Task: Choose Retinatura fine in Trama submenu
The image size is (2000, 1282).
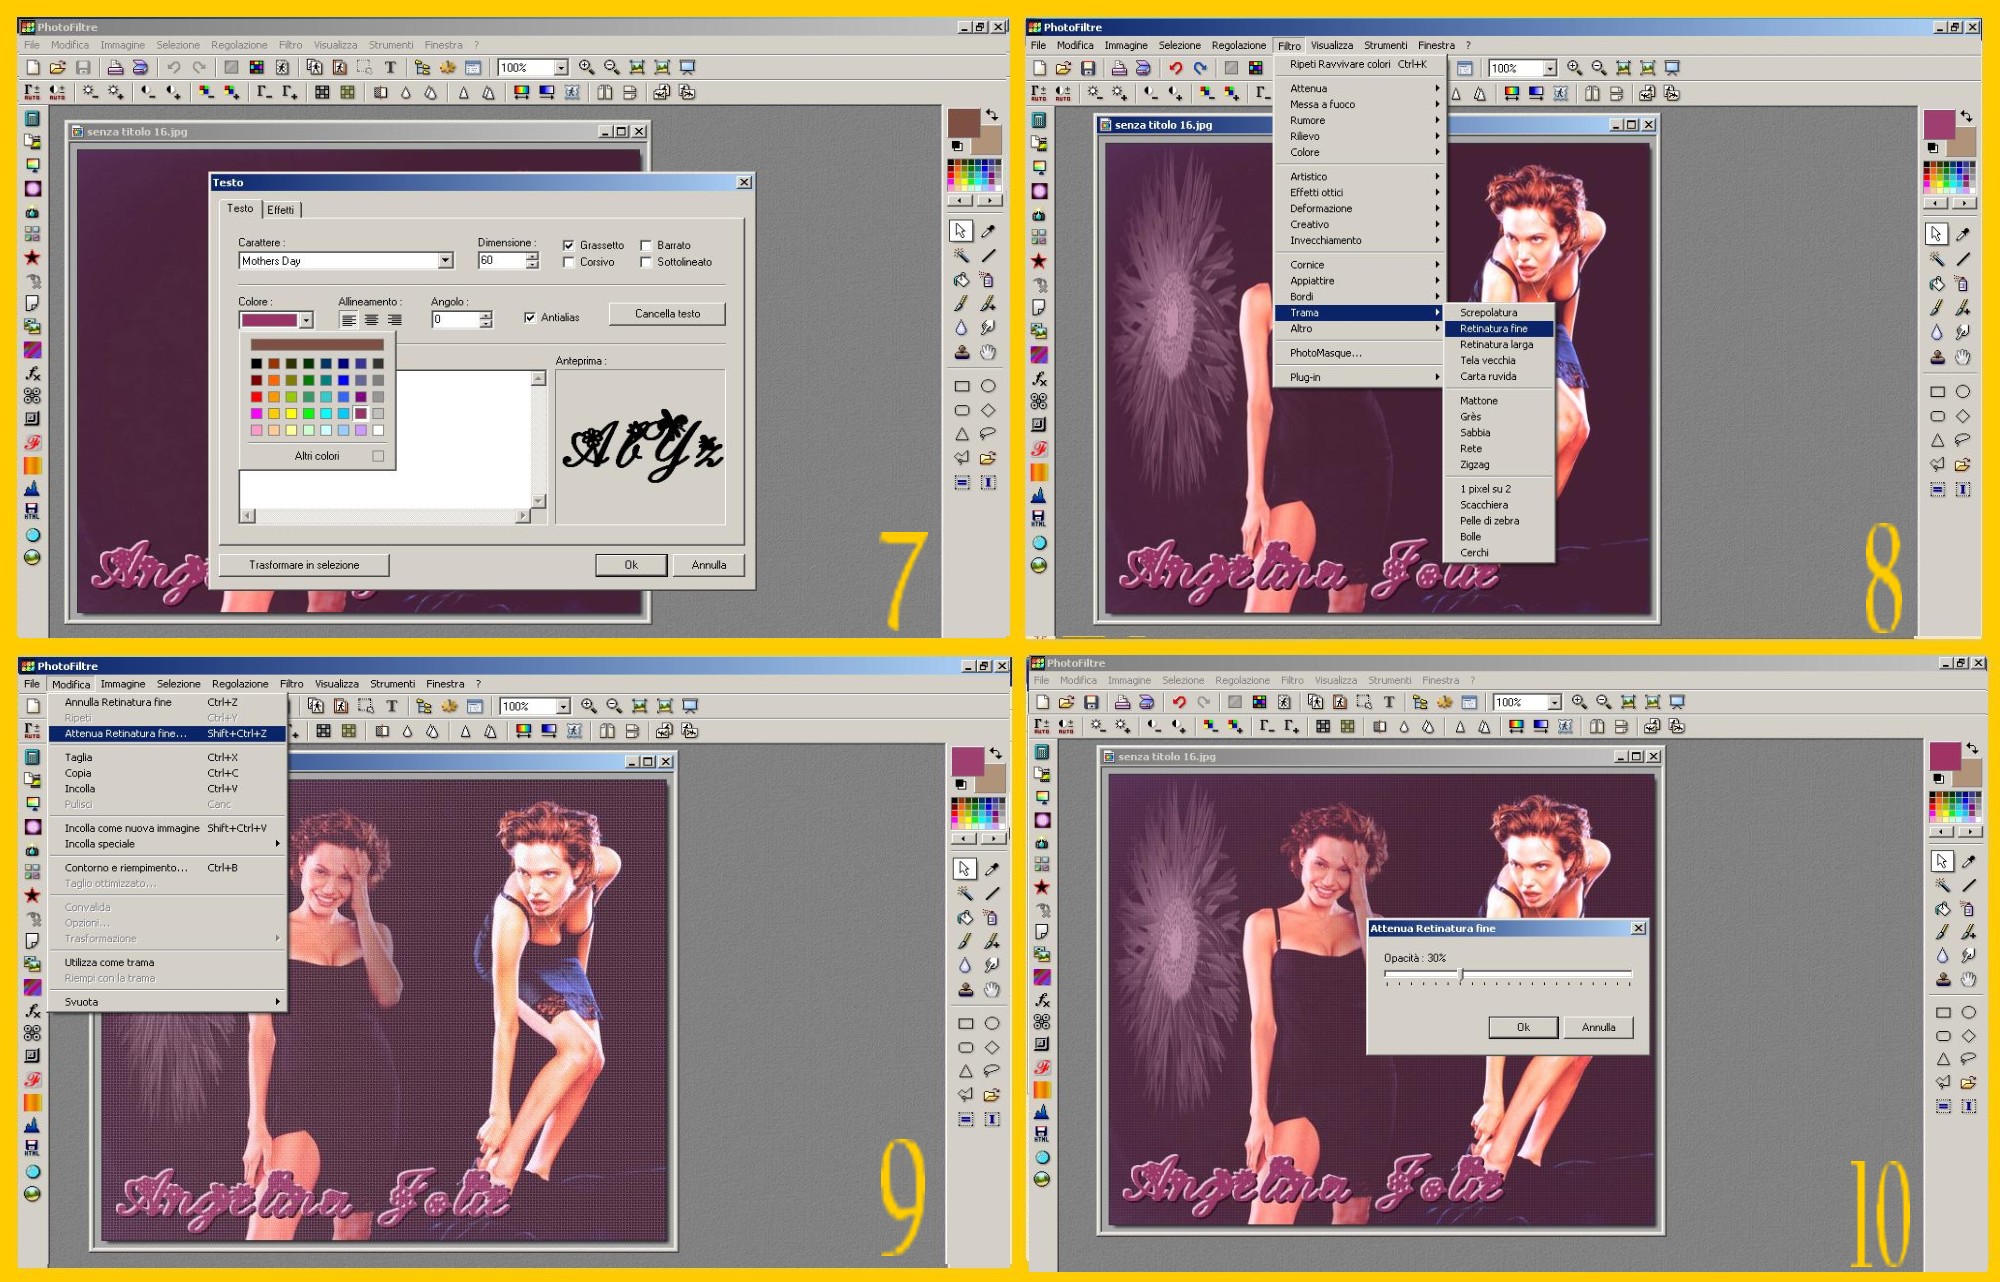Action: click(1493, 329)
